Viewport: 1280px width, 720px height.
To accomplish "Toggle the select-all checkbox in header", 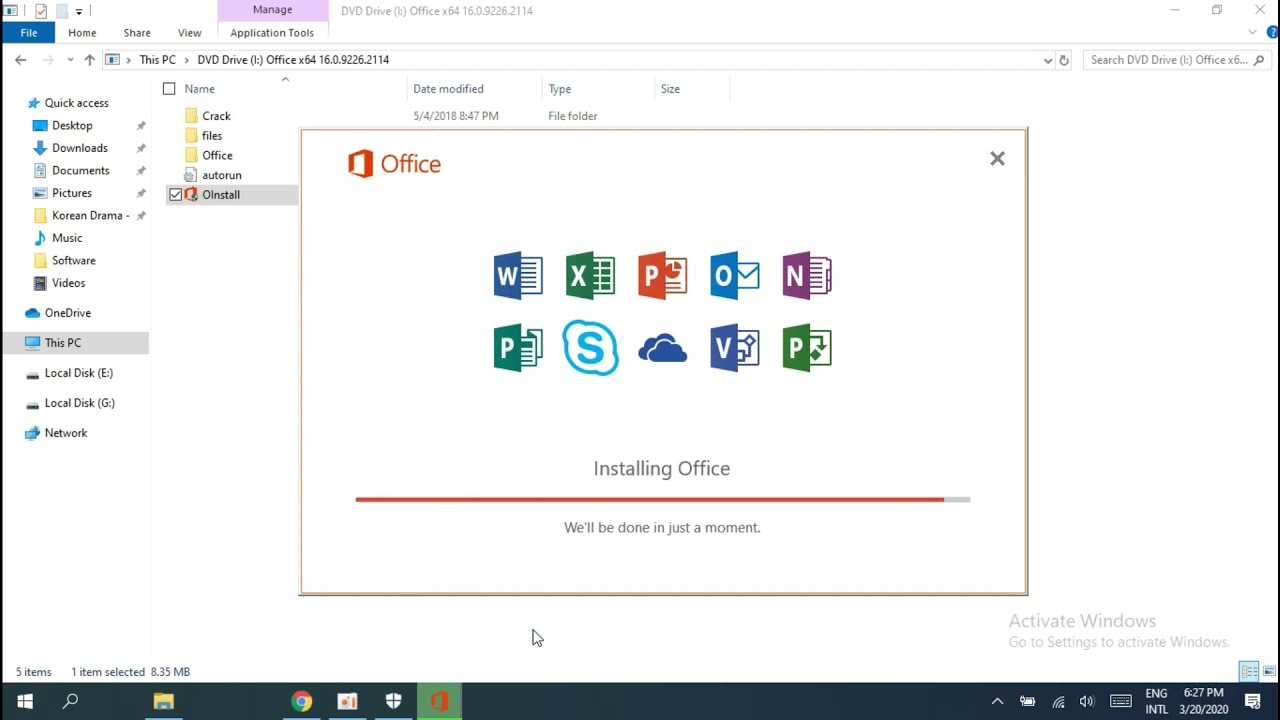I will pos(169,89).
